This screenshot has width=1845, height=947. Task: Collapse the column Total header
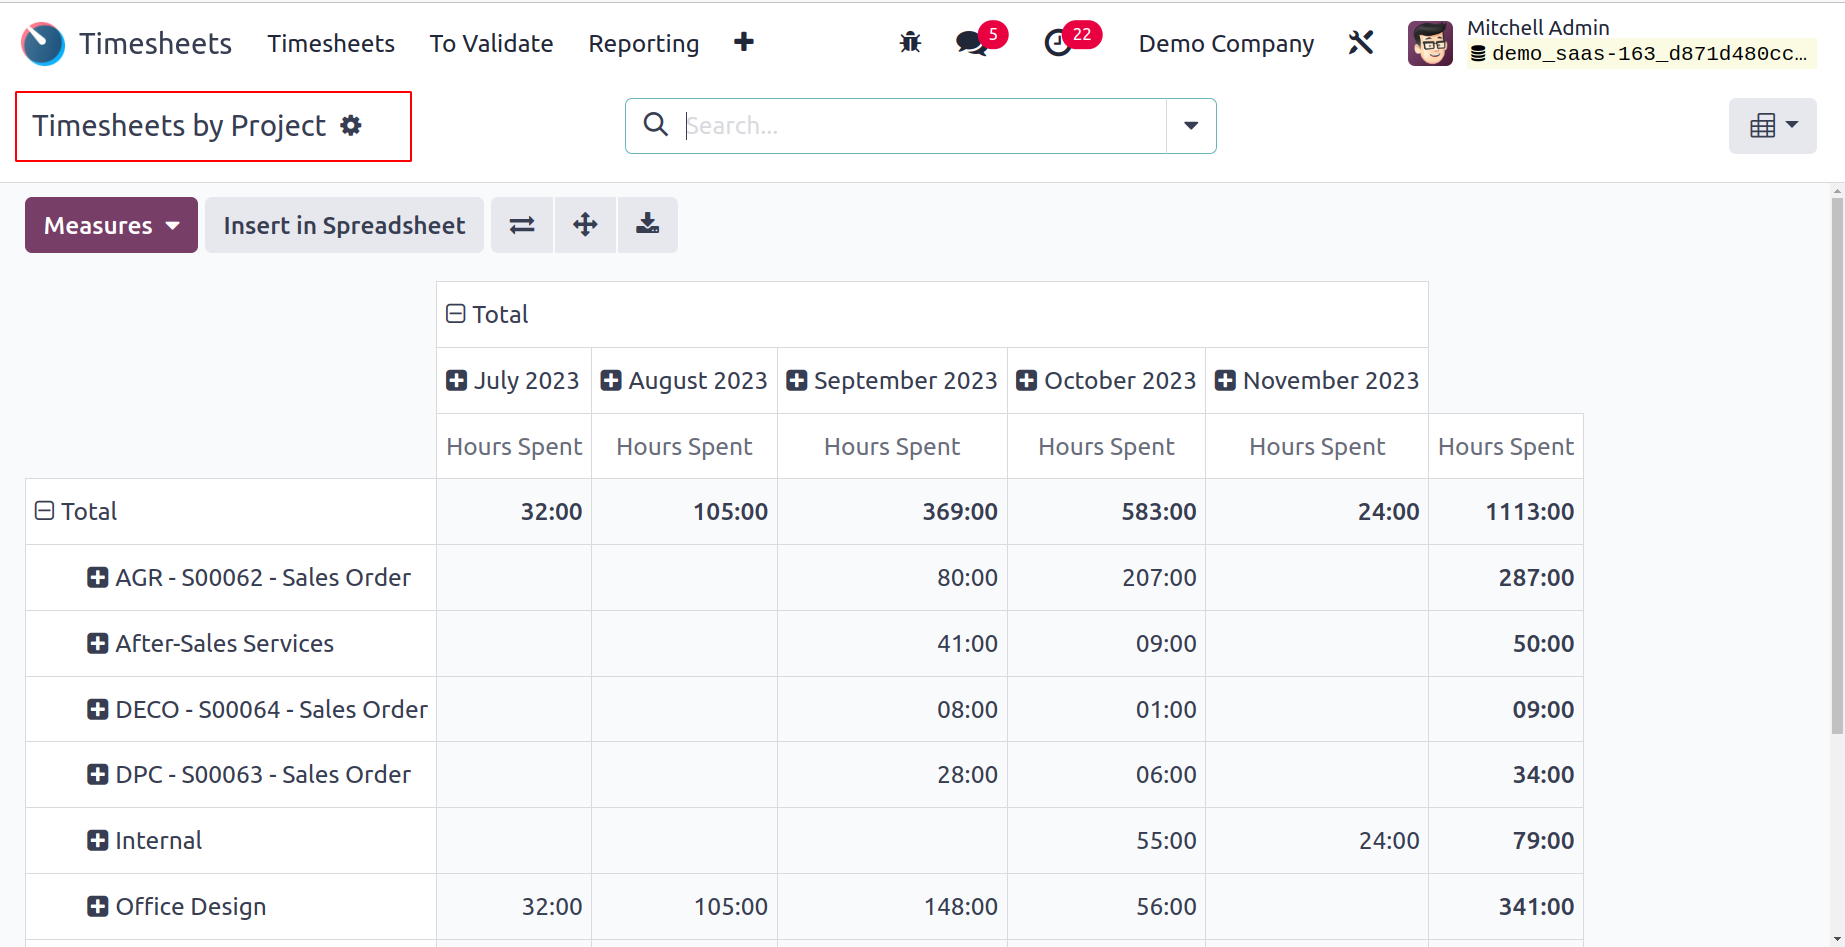(x=456, y=314)
